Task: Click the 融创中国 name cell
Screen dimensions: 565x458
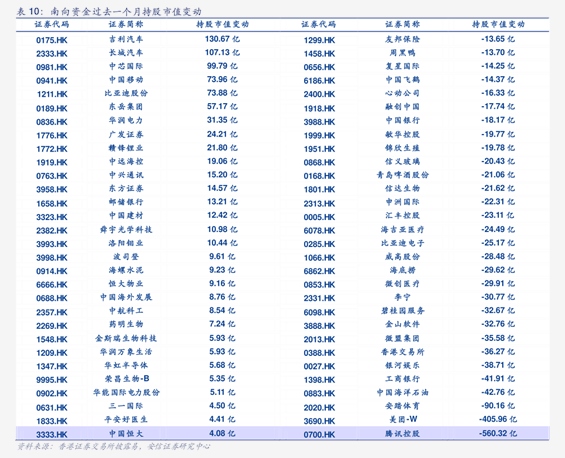Action: coord(402,107)
